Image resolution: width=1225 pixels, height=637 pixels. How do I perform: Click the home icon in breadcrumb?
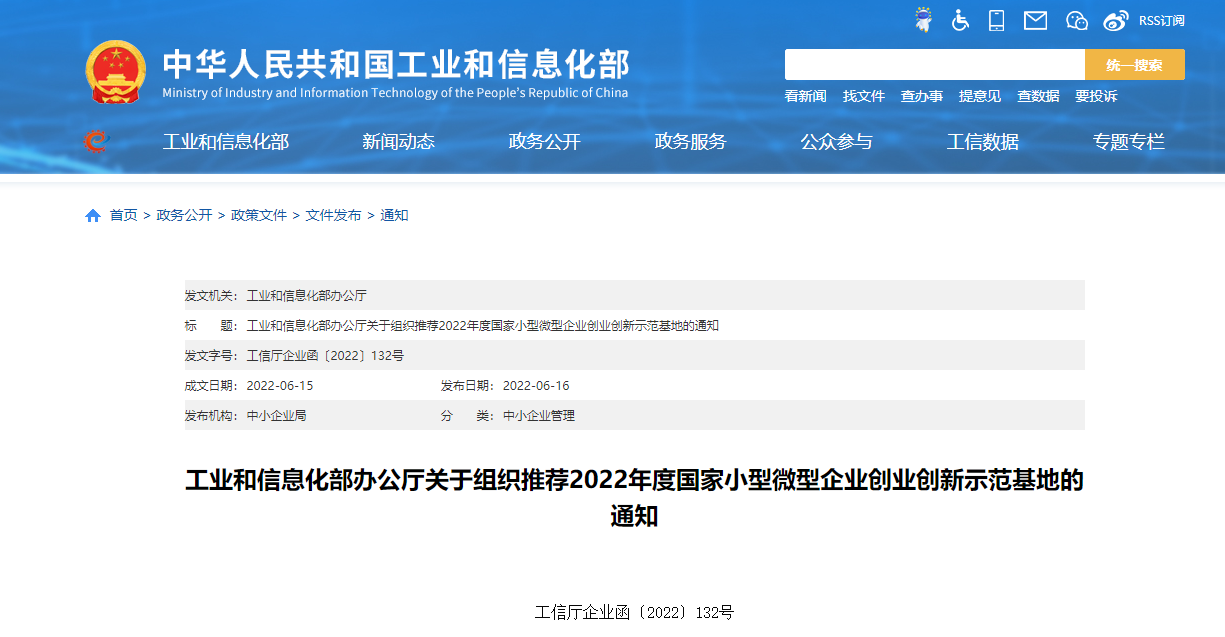pyautogui.click(x=93, y=216)
